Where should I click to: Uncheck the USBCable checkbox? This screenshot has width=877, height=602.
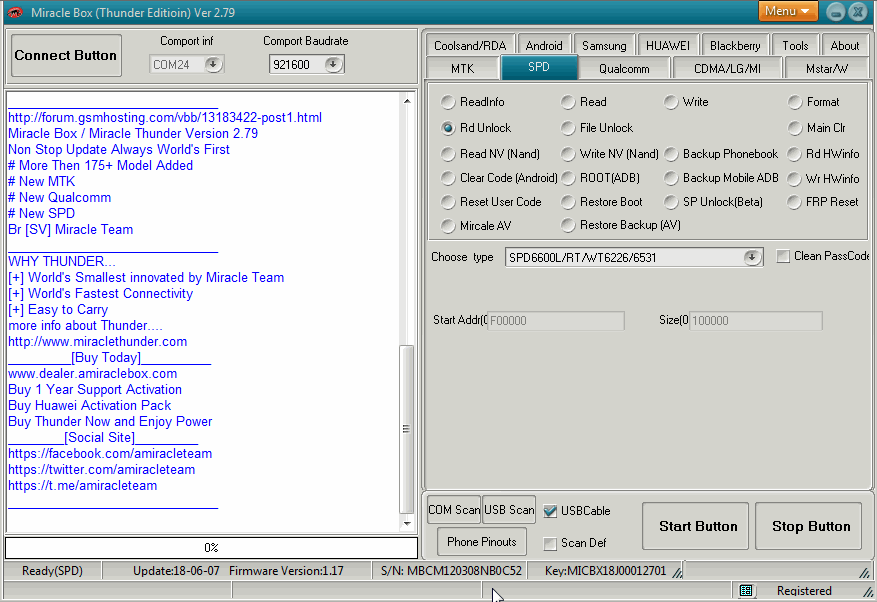point(550,511)
